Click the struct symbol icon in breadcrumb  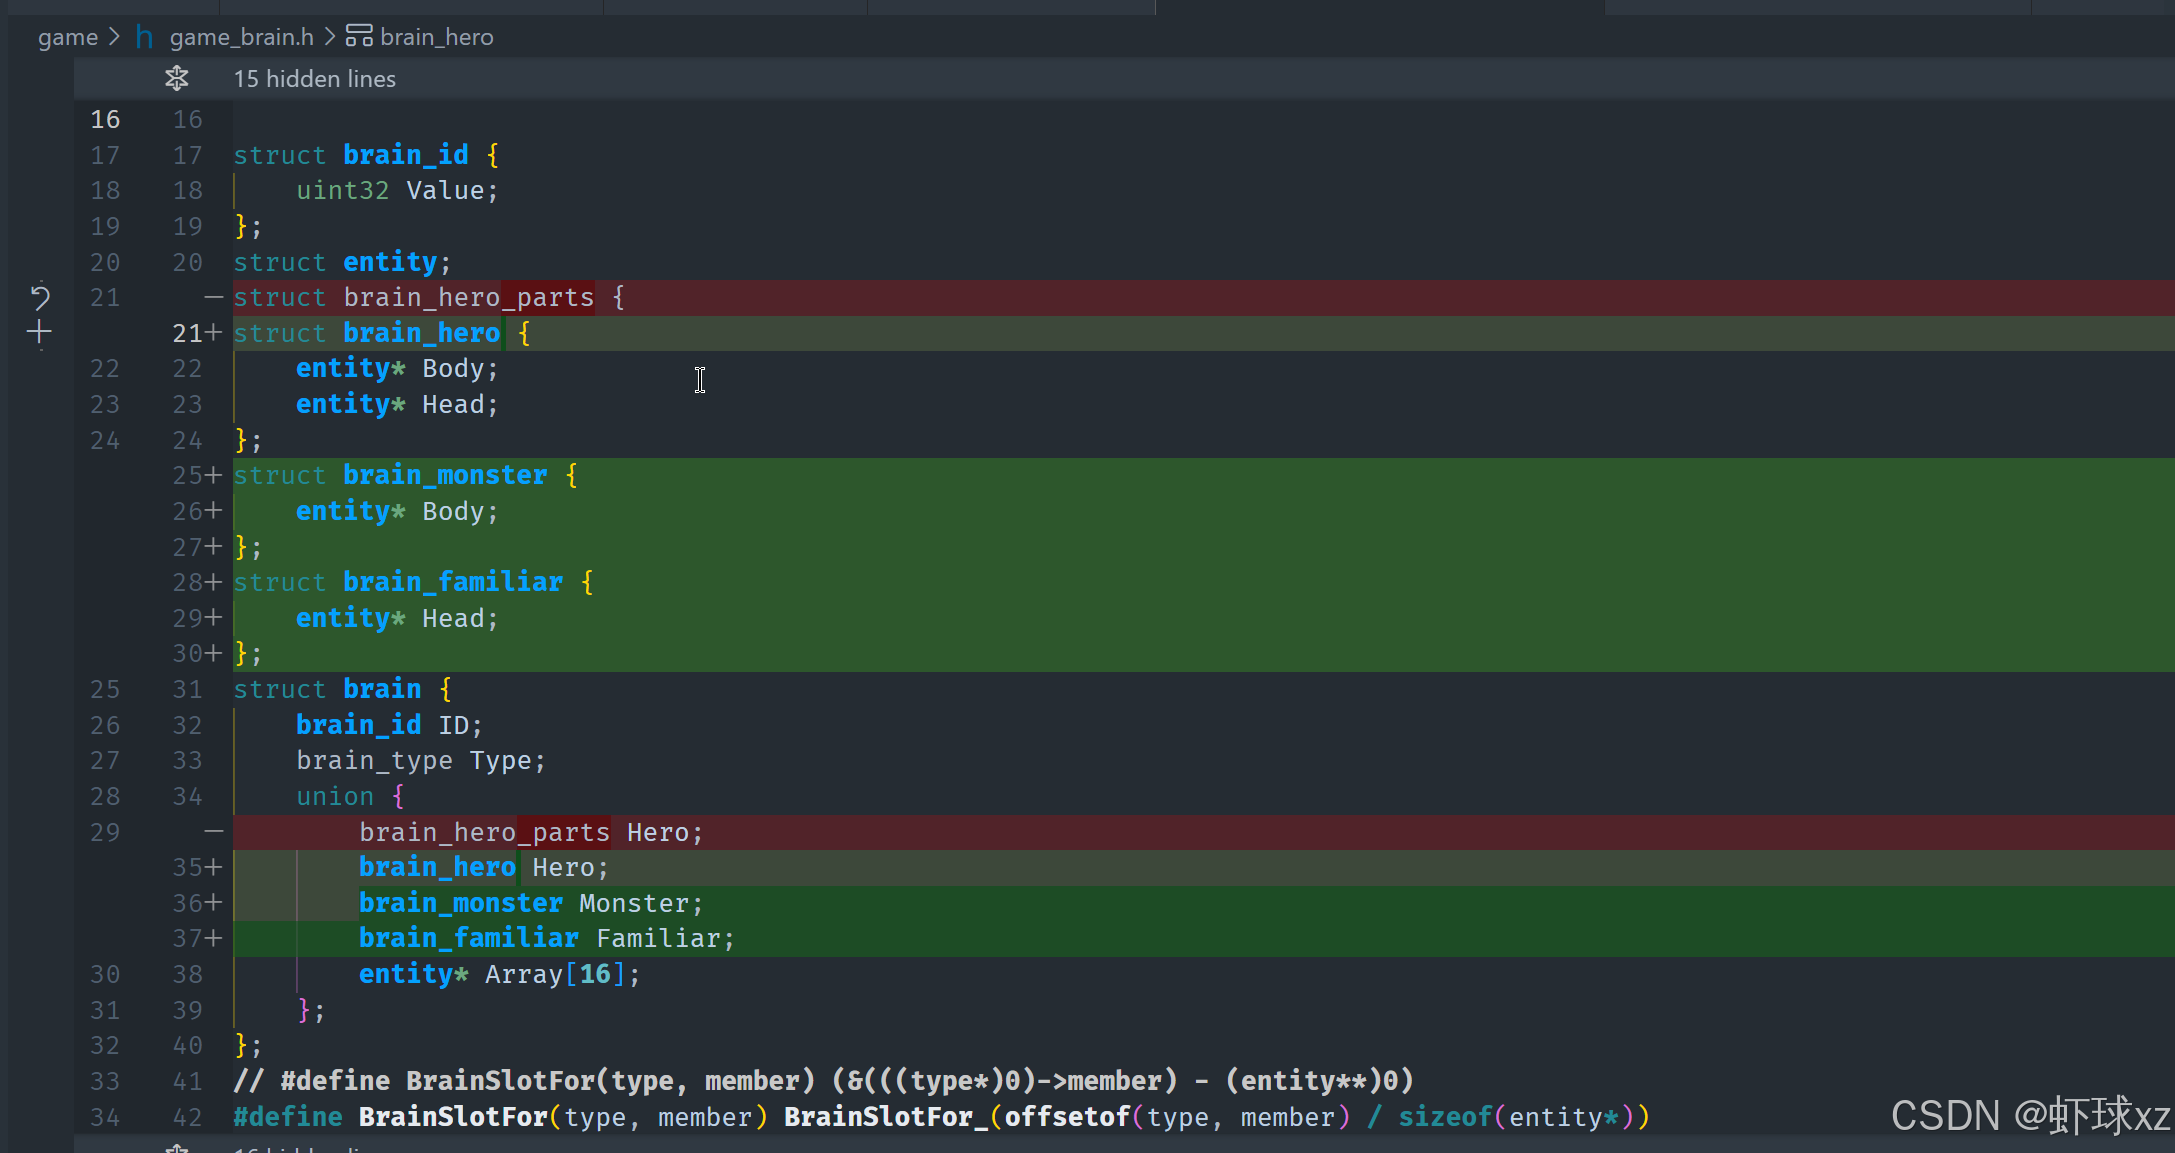[x=359, y=37]
